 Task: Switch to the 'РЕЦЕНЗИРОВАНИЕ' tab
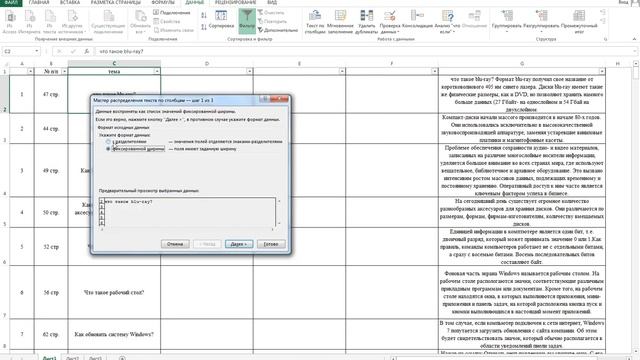coord(236,2)
